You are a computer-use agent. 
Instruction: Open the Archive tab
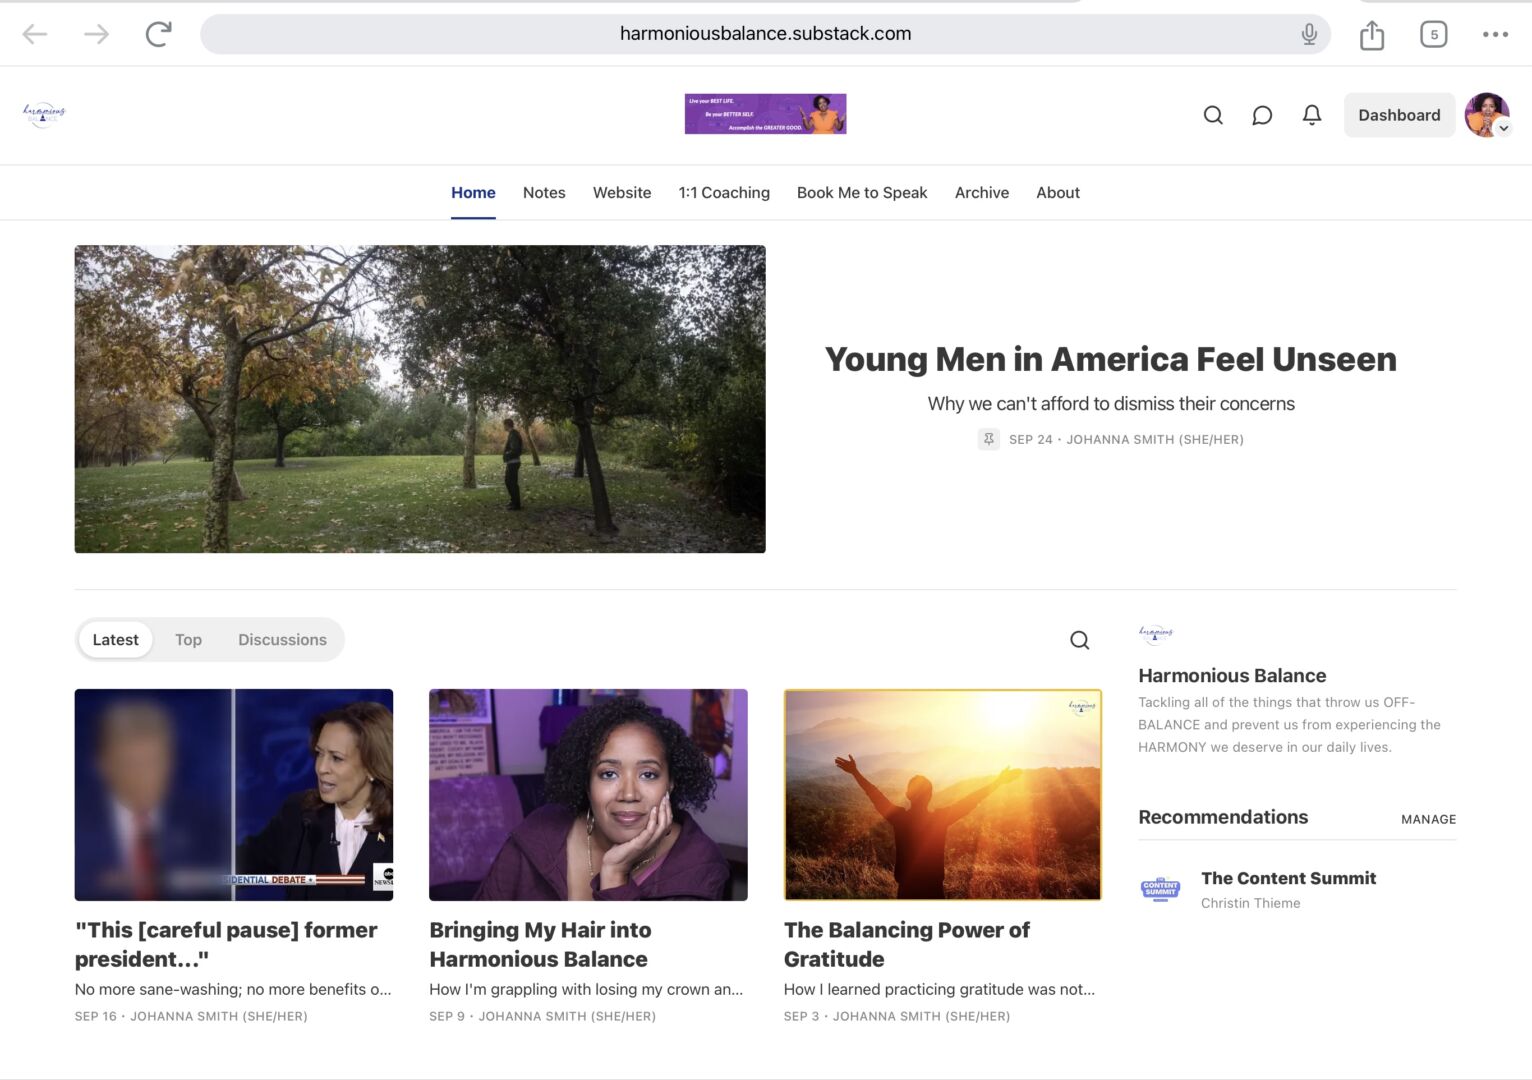pyautogui.click(x=981, y=193)
